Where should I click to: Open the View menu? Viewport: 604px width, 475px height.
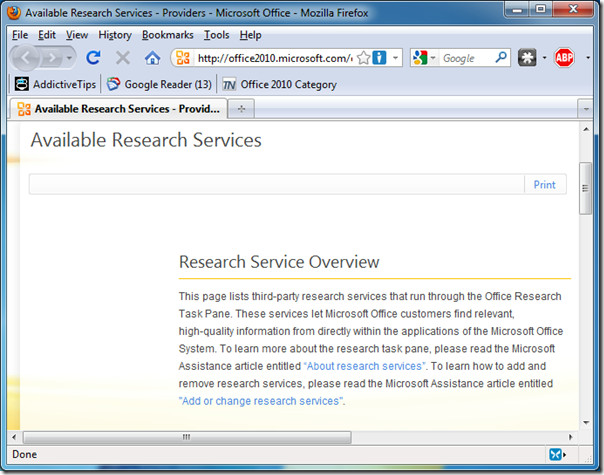tap(77, 35)
